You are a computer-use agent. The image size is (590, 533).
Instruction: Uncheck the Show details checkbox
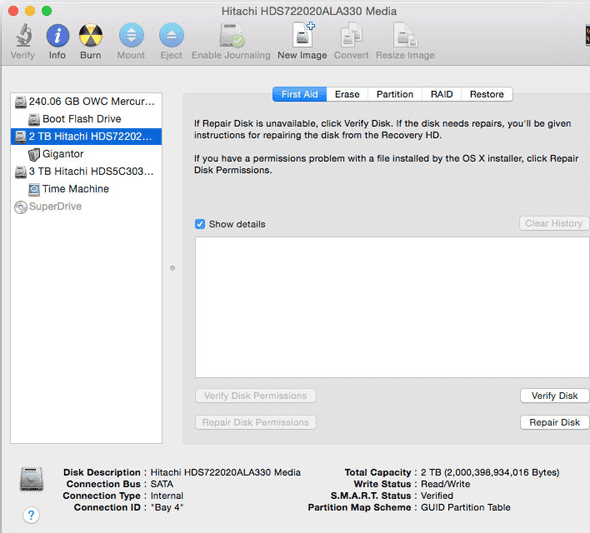pyautogui.click(x=200, y=224)
